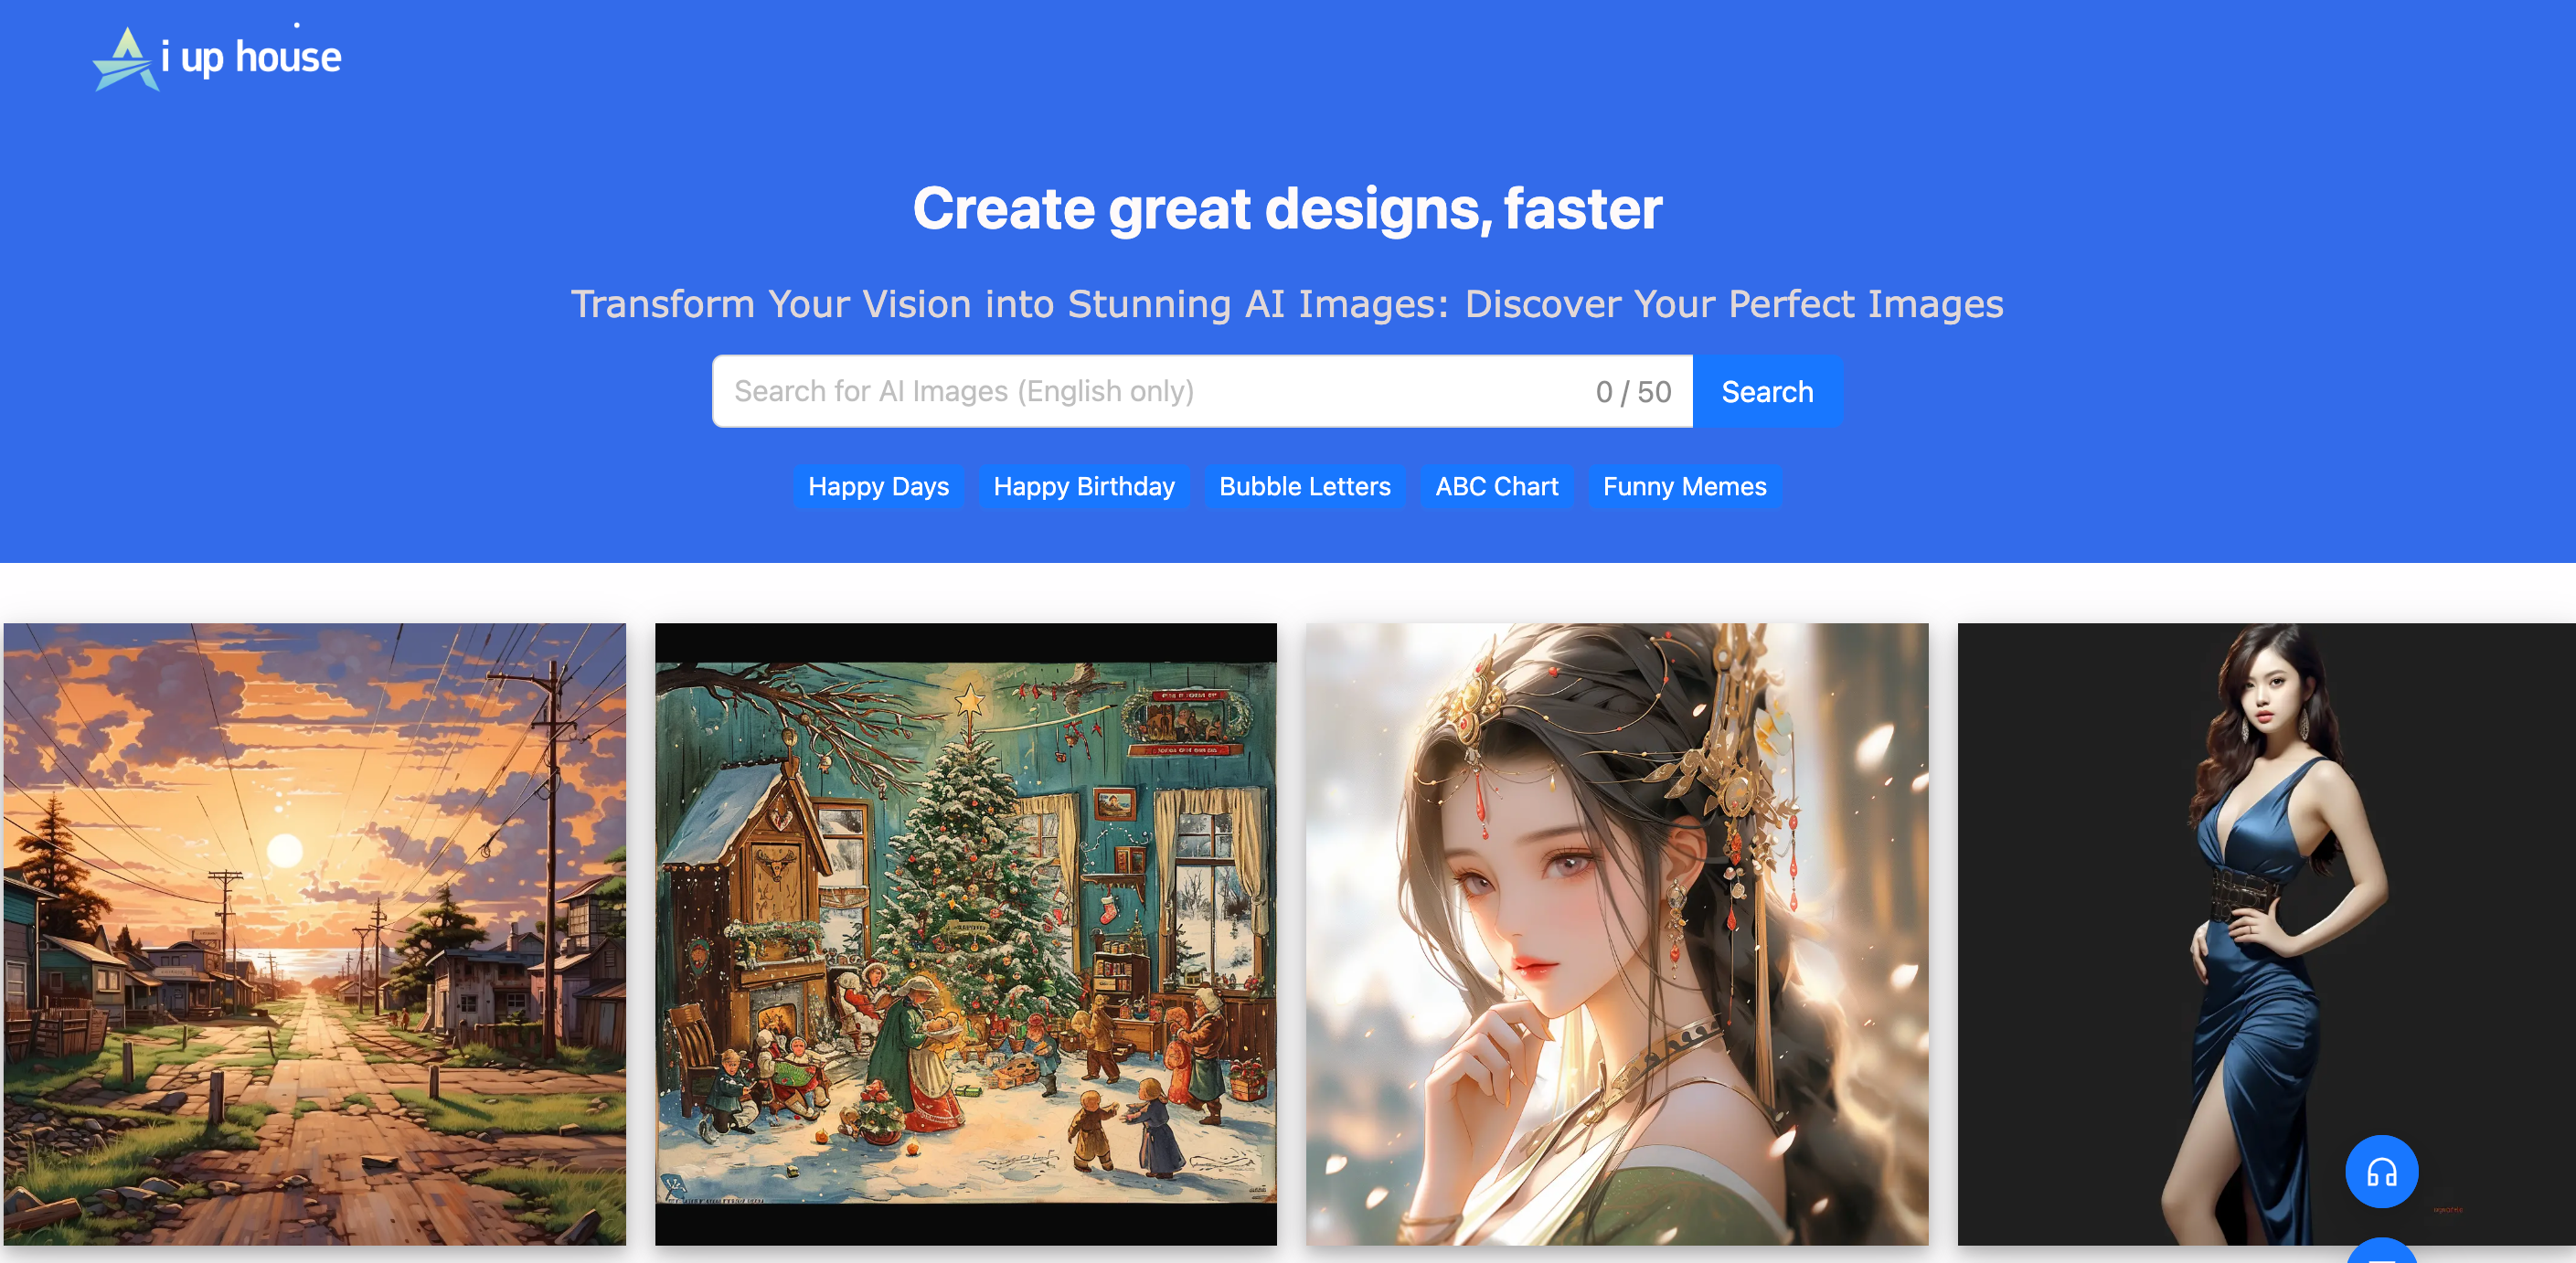Pick the Bubble Letters tag
Viewport: 2576px width, 1263px height.
pyautogui.click(x=1304, y=487)
